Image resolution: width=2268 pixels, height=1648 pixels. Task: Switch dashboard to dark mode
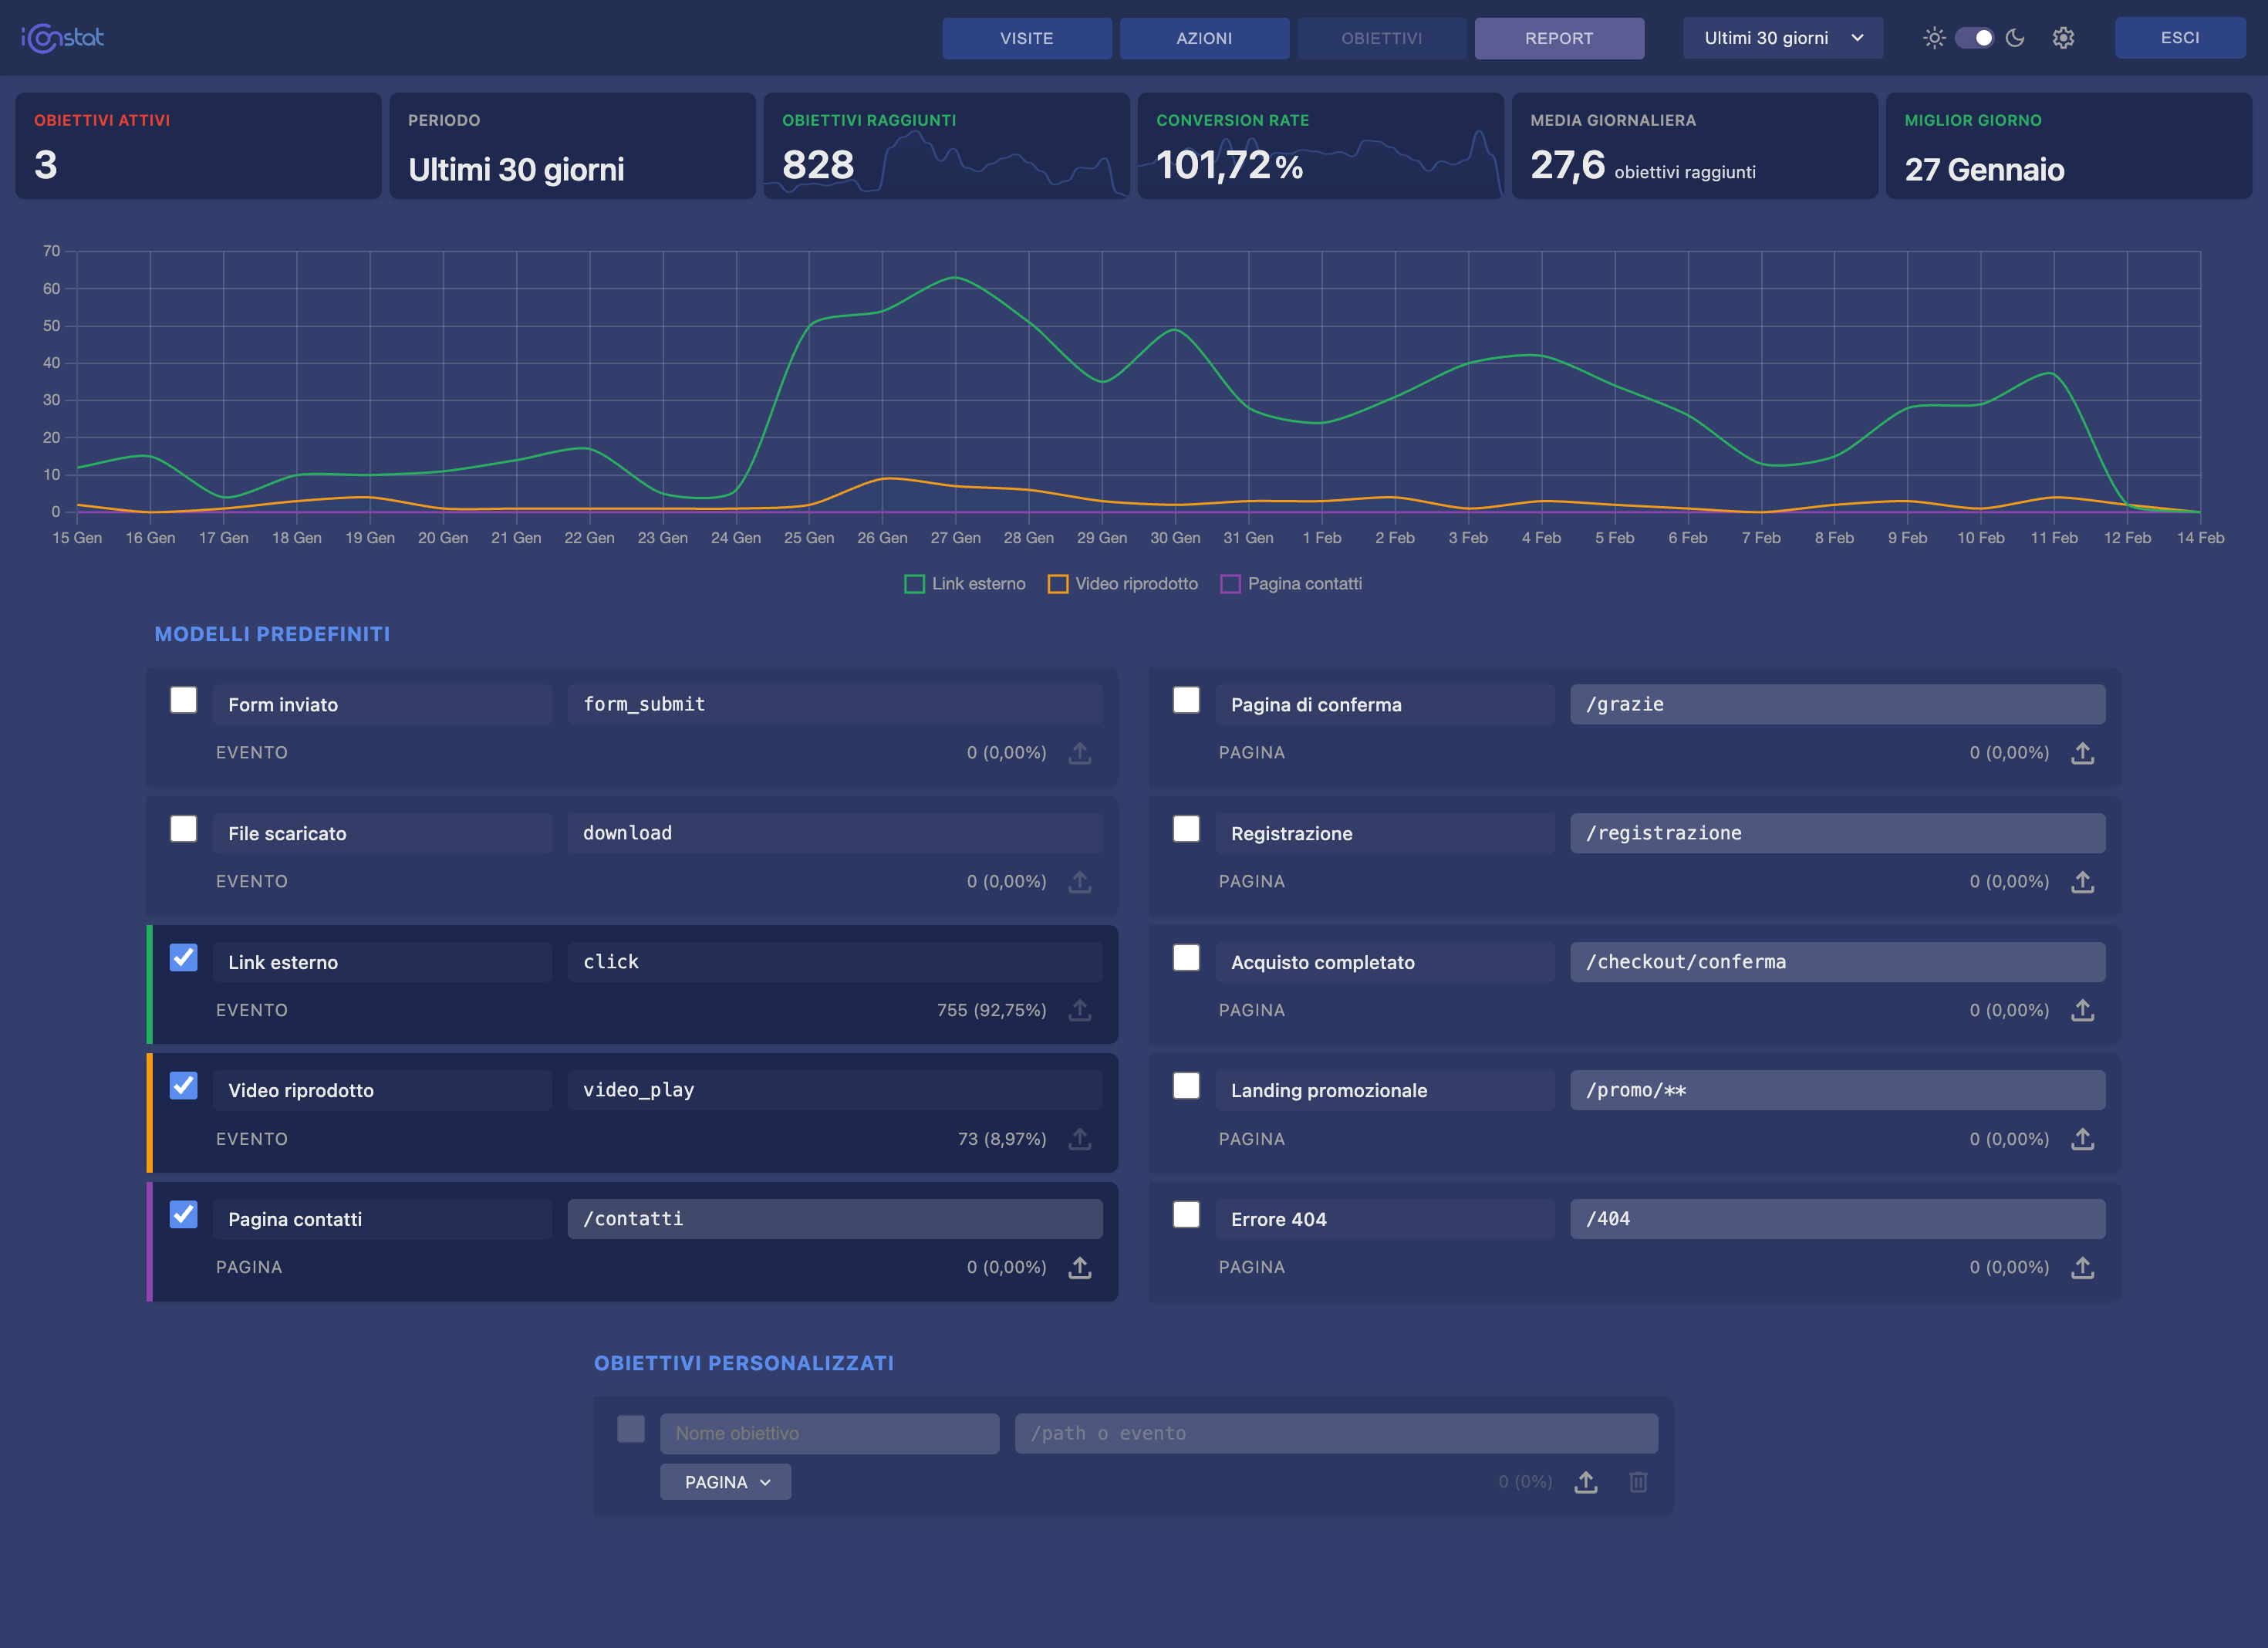tap(2014, 38)
